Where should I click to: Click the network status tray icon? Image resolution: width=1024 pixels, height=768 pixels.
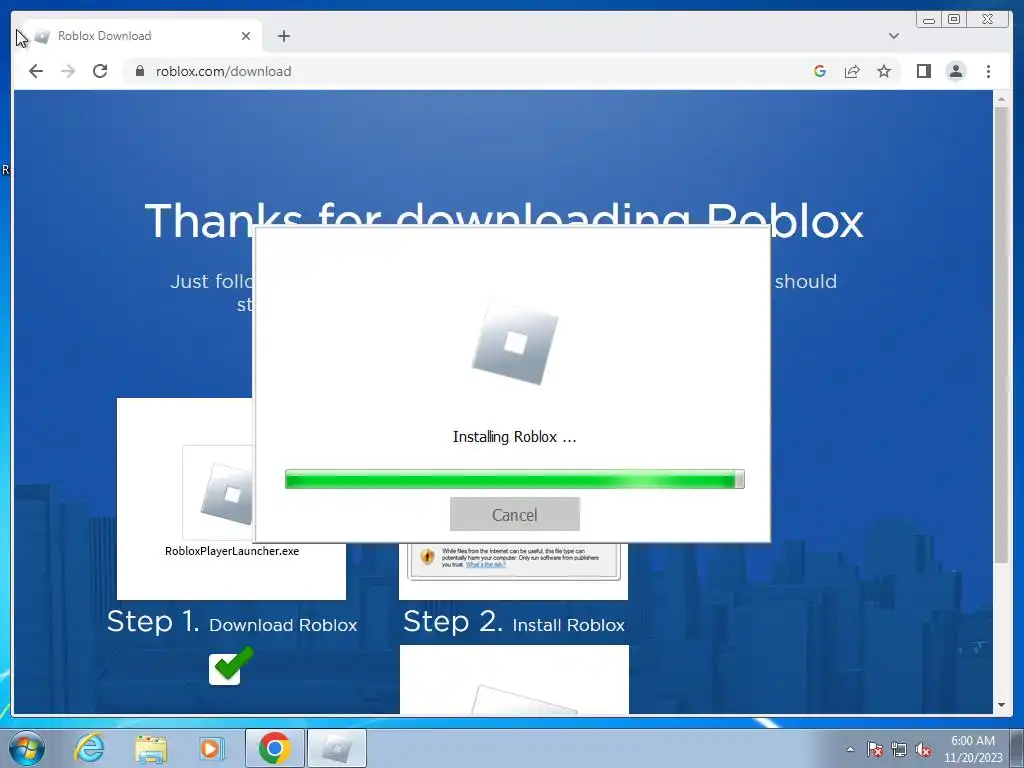(x=899, y=749)
